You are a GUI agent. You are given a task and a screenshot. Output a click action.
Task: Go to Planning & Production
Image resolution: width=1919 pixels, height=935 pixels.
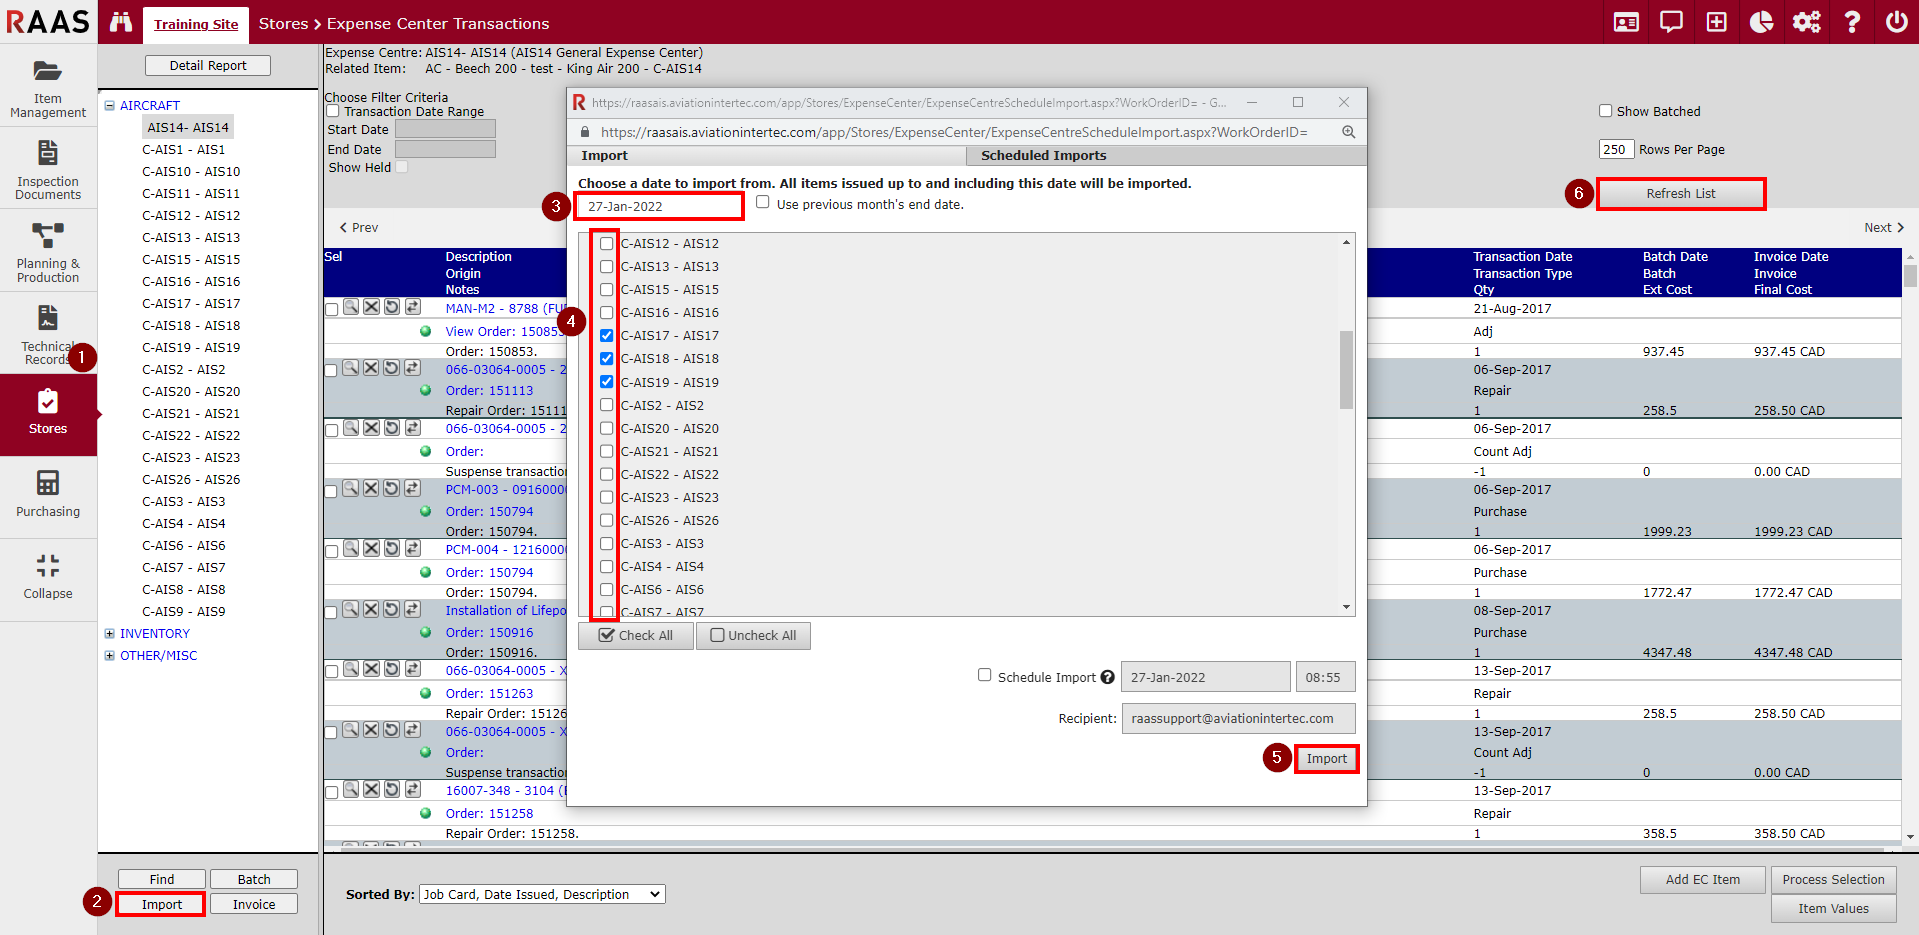(x=48, y=252)
